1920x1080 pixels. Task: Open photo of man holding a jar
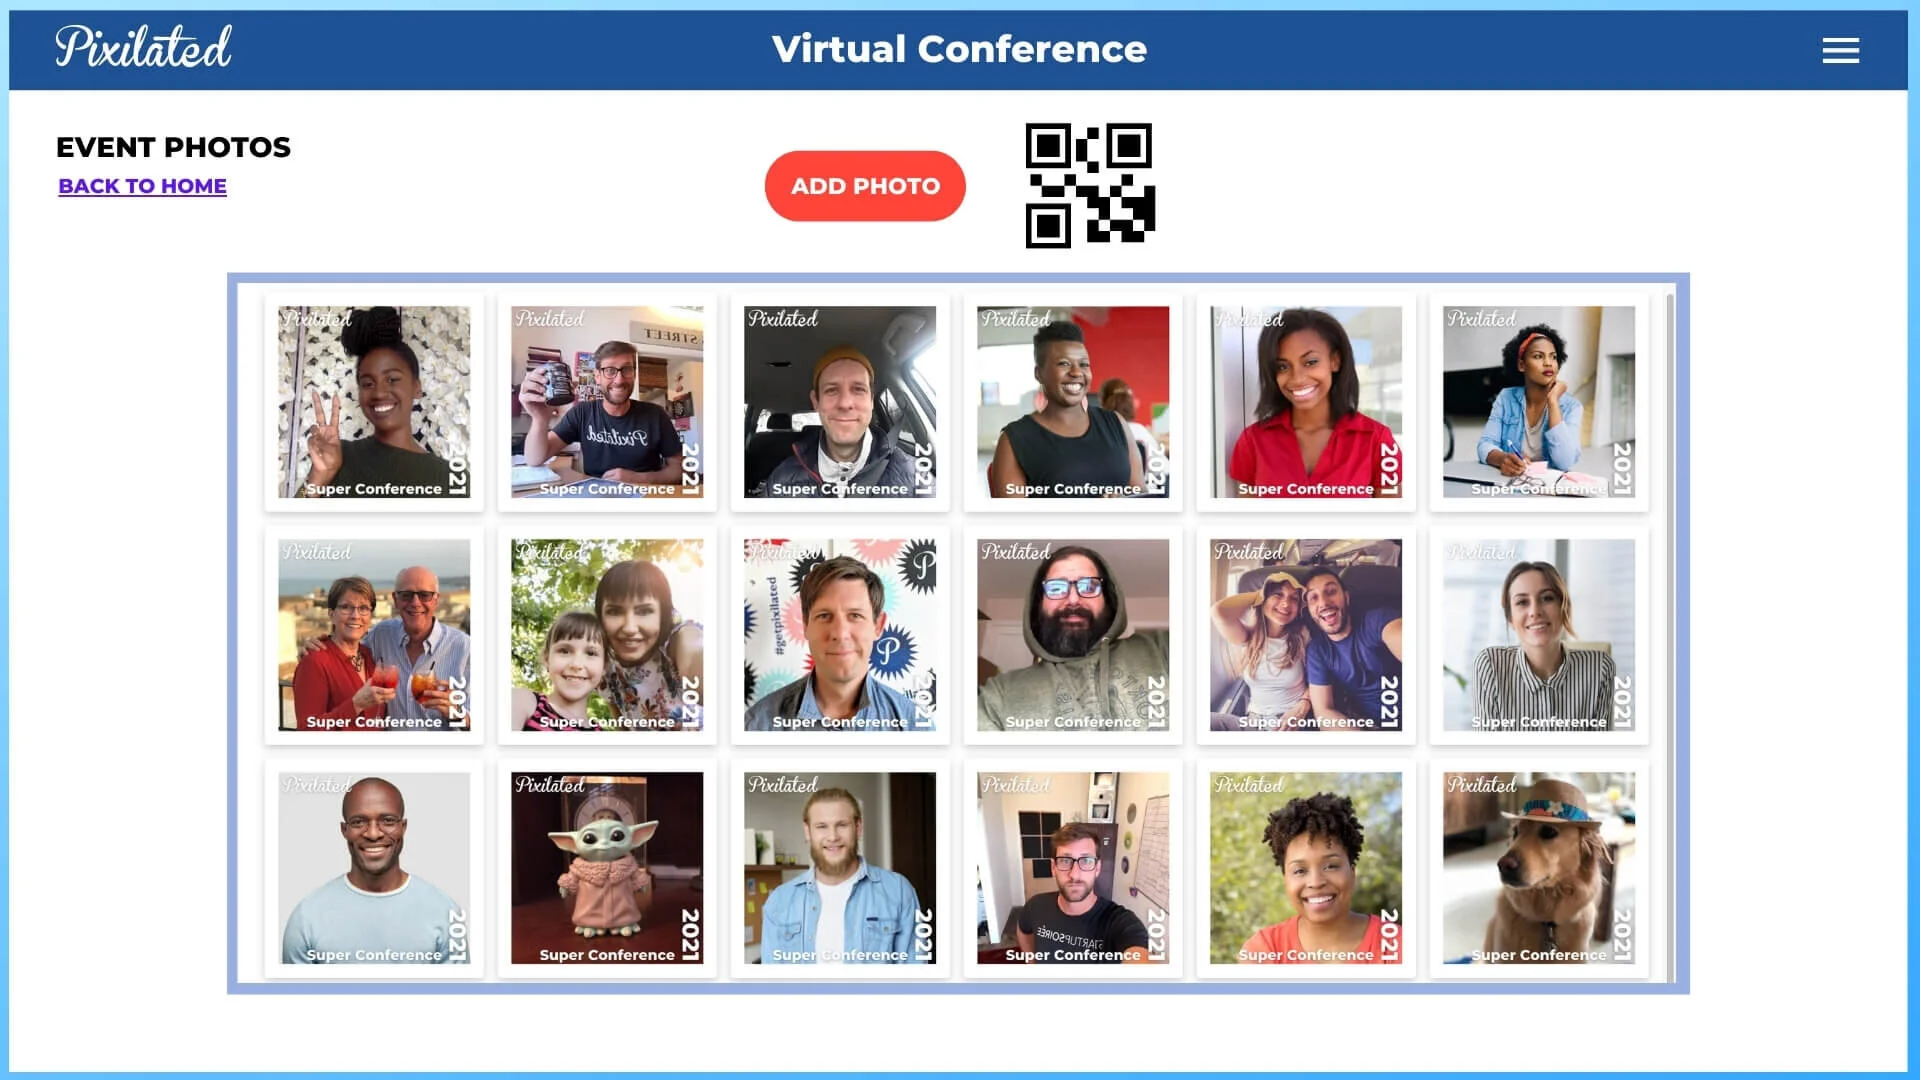[607, 402]
